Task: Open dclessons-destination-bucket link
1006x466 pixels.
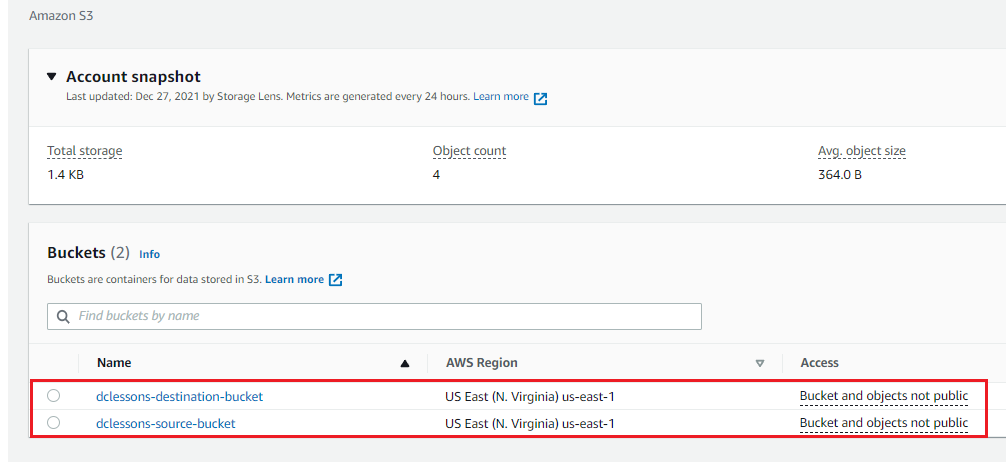Action: [x=180, y=397]
